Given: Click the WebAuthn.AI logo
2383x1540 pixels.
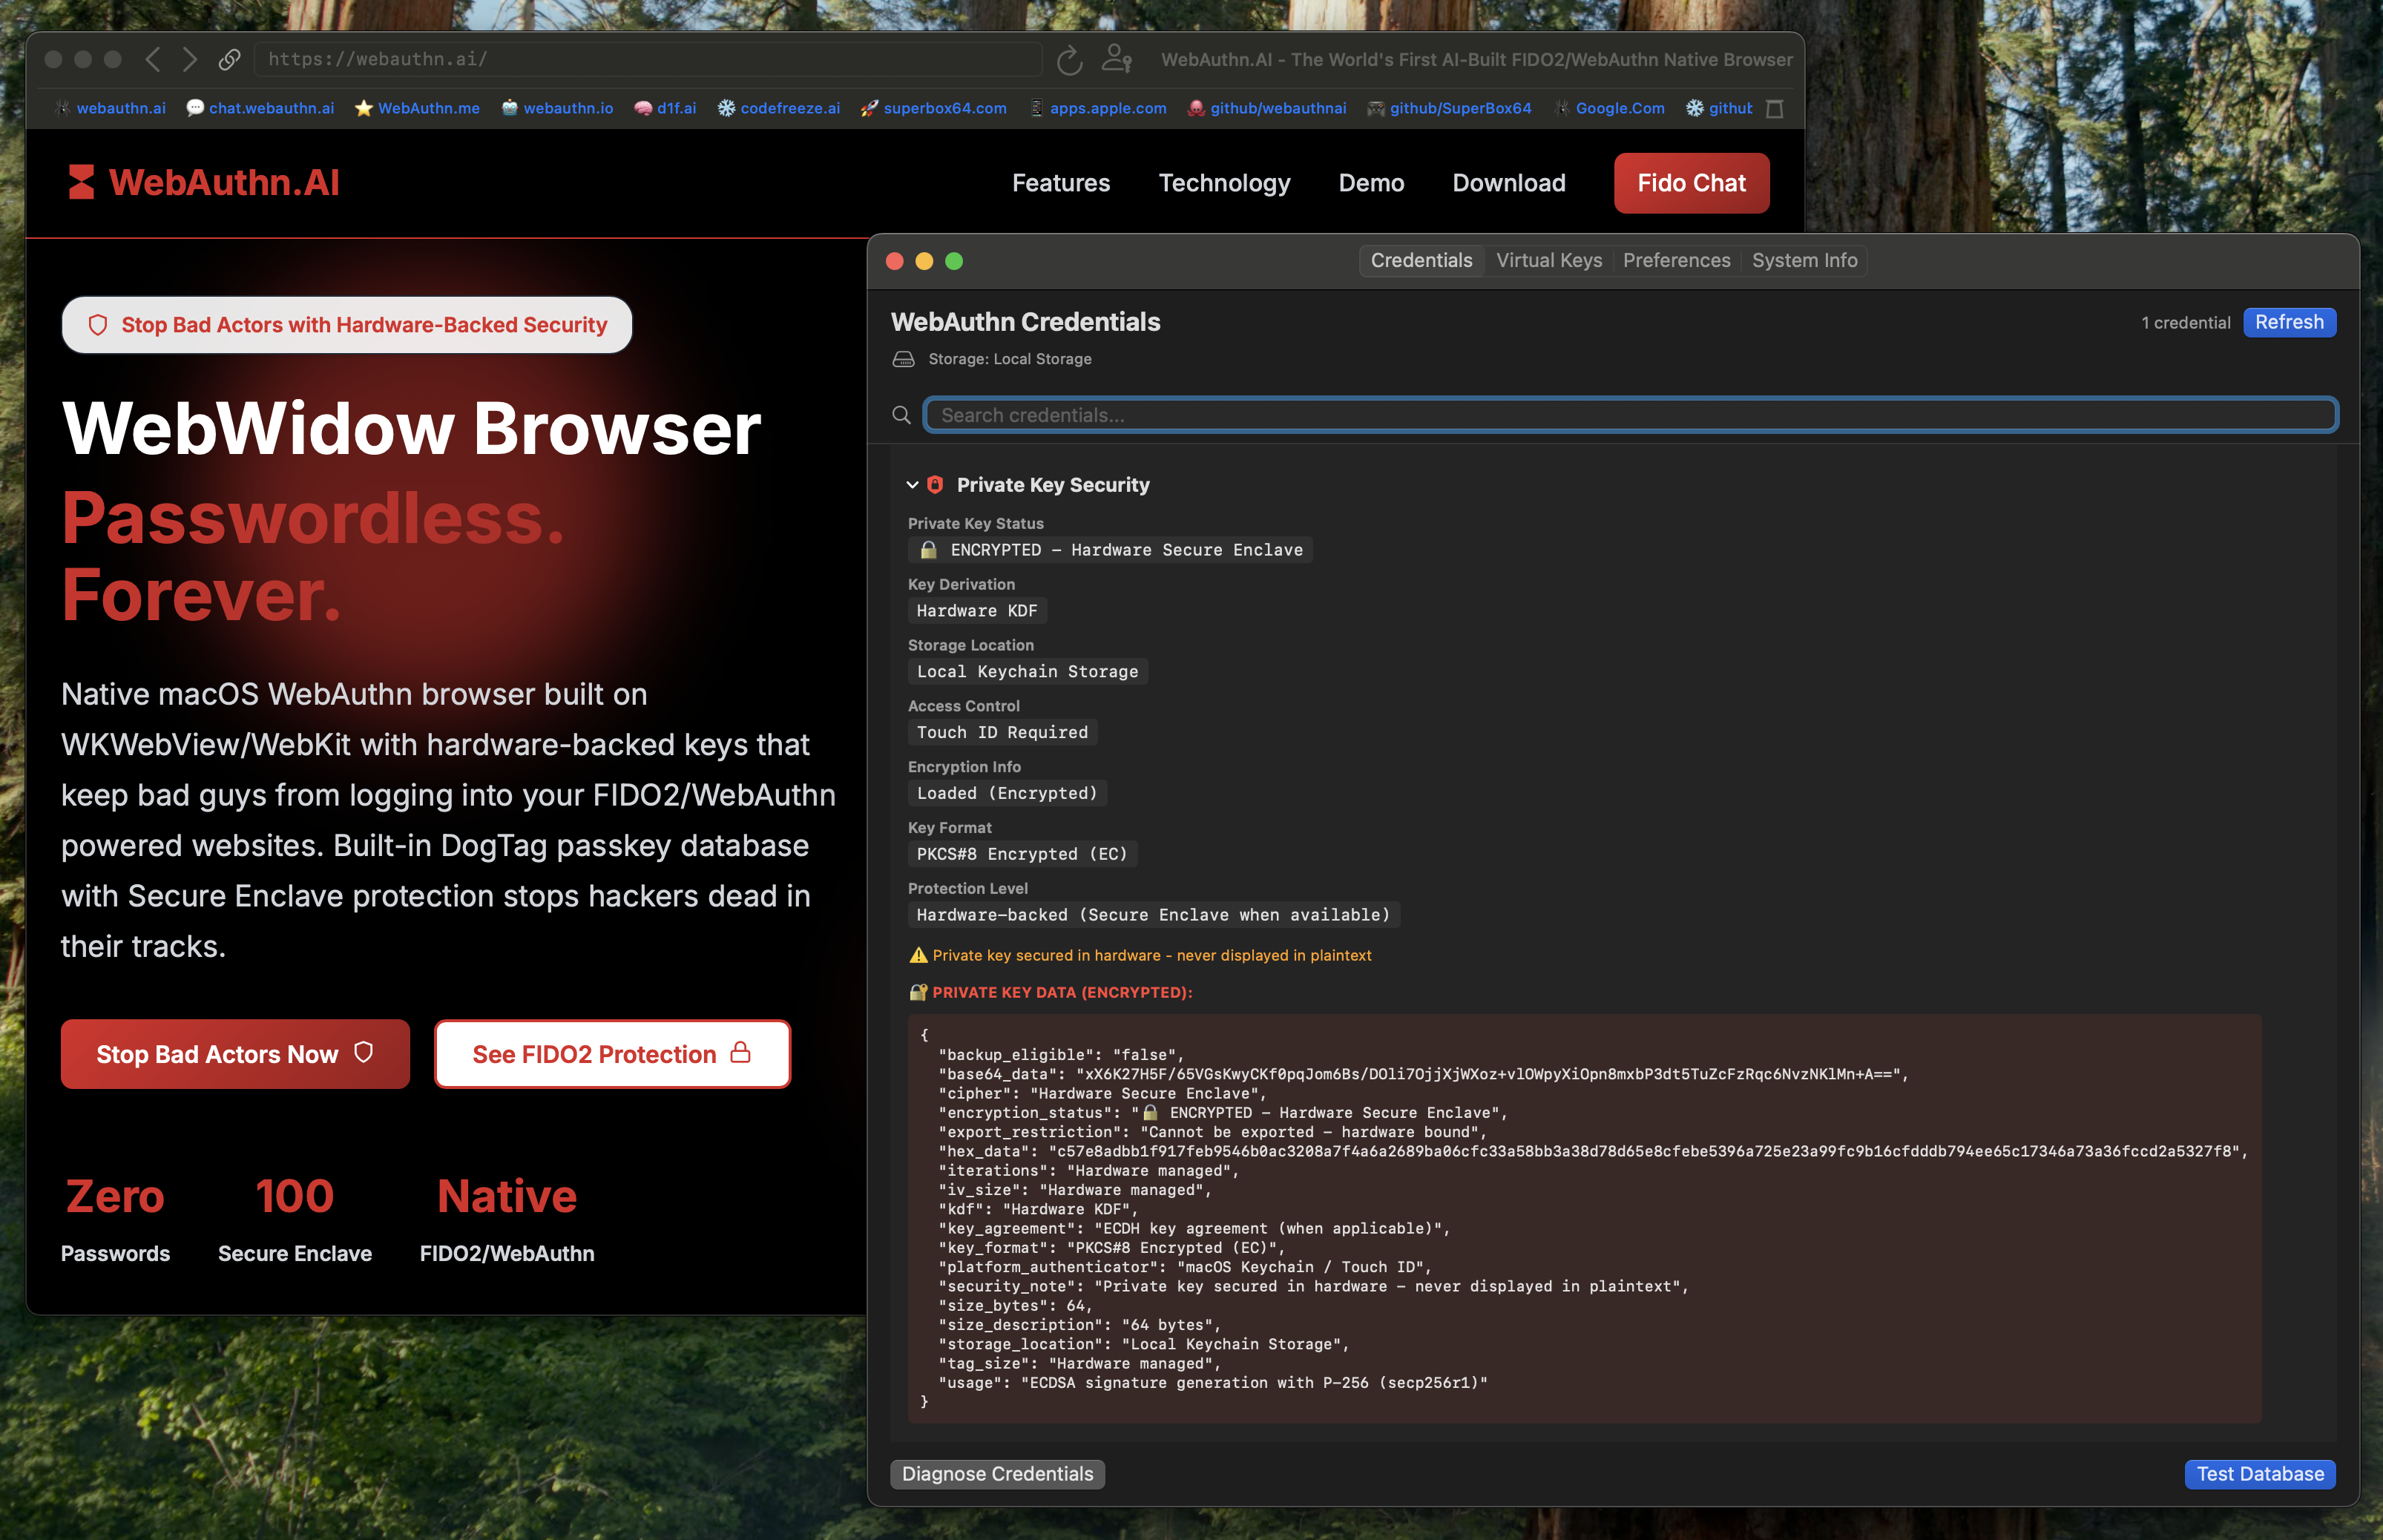Looking at the screenshot, I should point(202,182).
